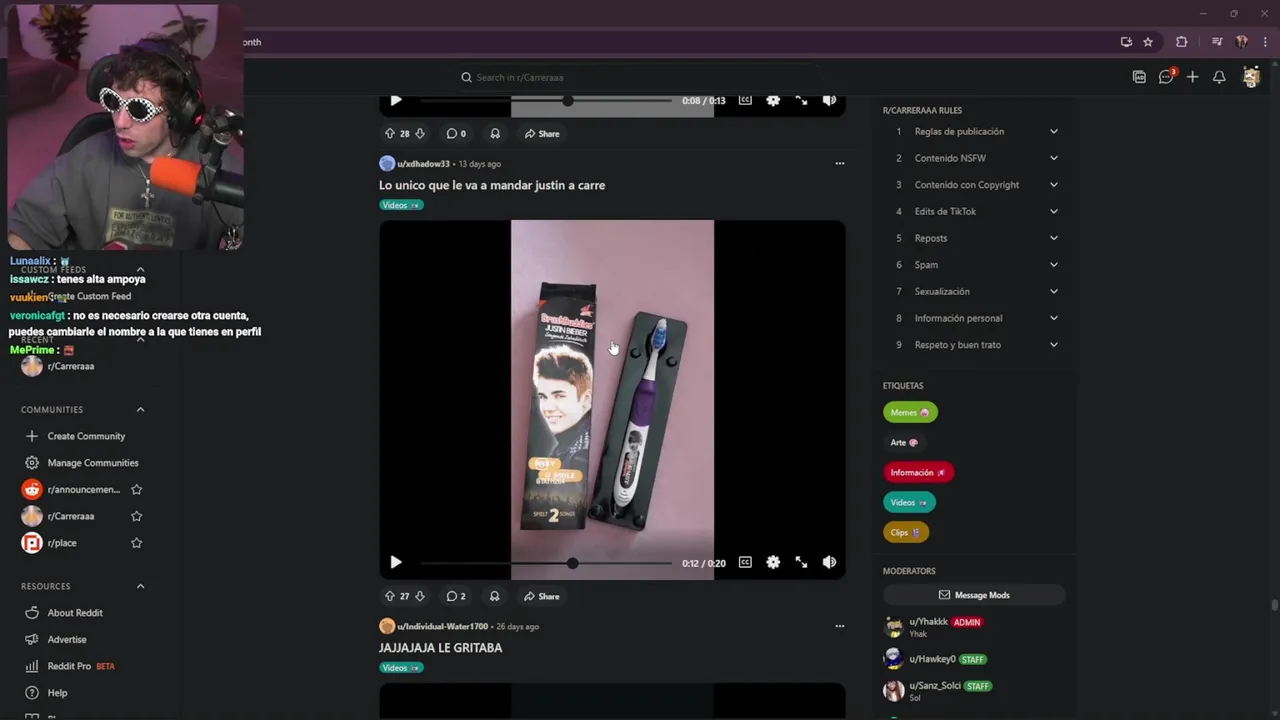Seek the toothbrush video progress bar
The width and height of the screenshot is (1280, 720).
546,563
